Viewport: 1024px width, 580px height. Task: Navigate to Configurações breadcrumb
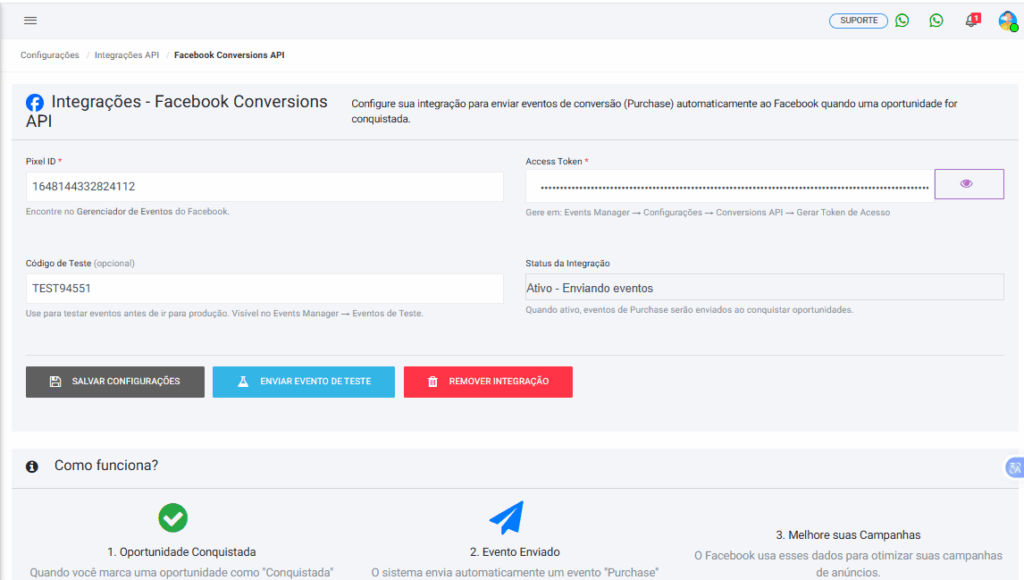[48, 55]
